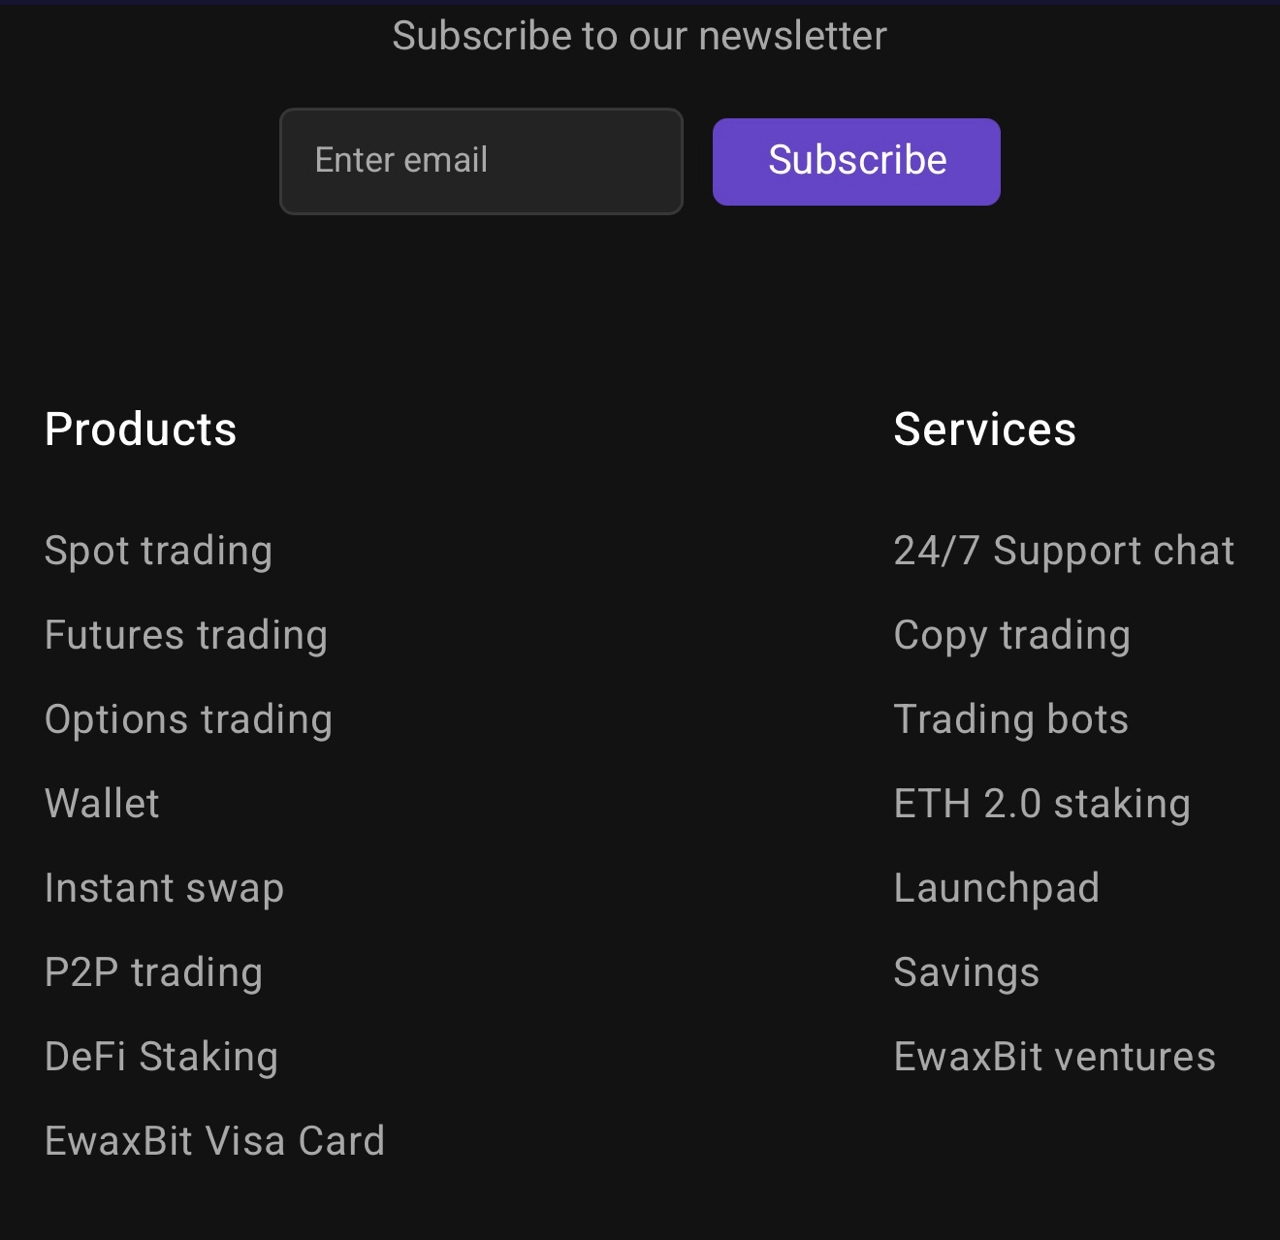Click the Subscribe to our newsletter text
Screen dimensions: 1280x1240
click(x=639, y=36)
